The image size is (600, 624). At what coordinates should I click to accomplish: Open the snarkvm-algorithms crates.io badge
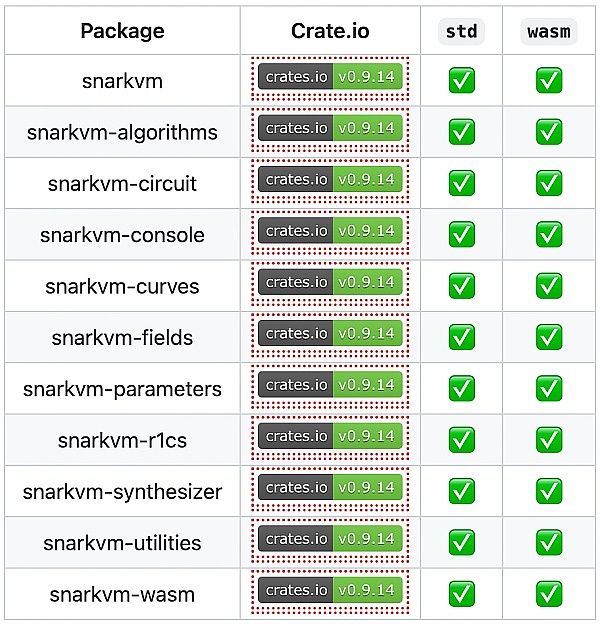pos(330,129)
